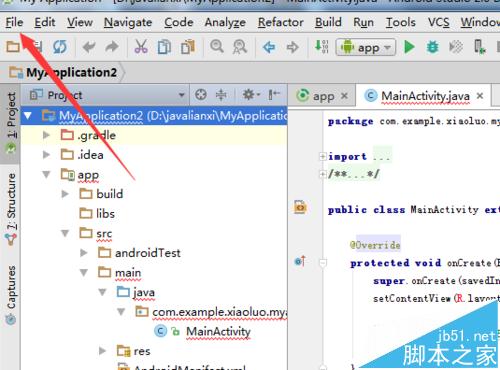Navigate Forward with the right arrow icon
This screenshot has width=500, height=370.
292,47
